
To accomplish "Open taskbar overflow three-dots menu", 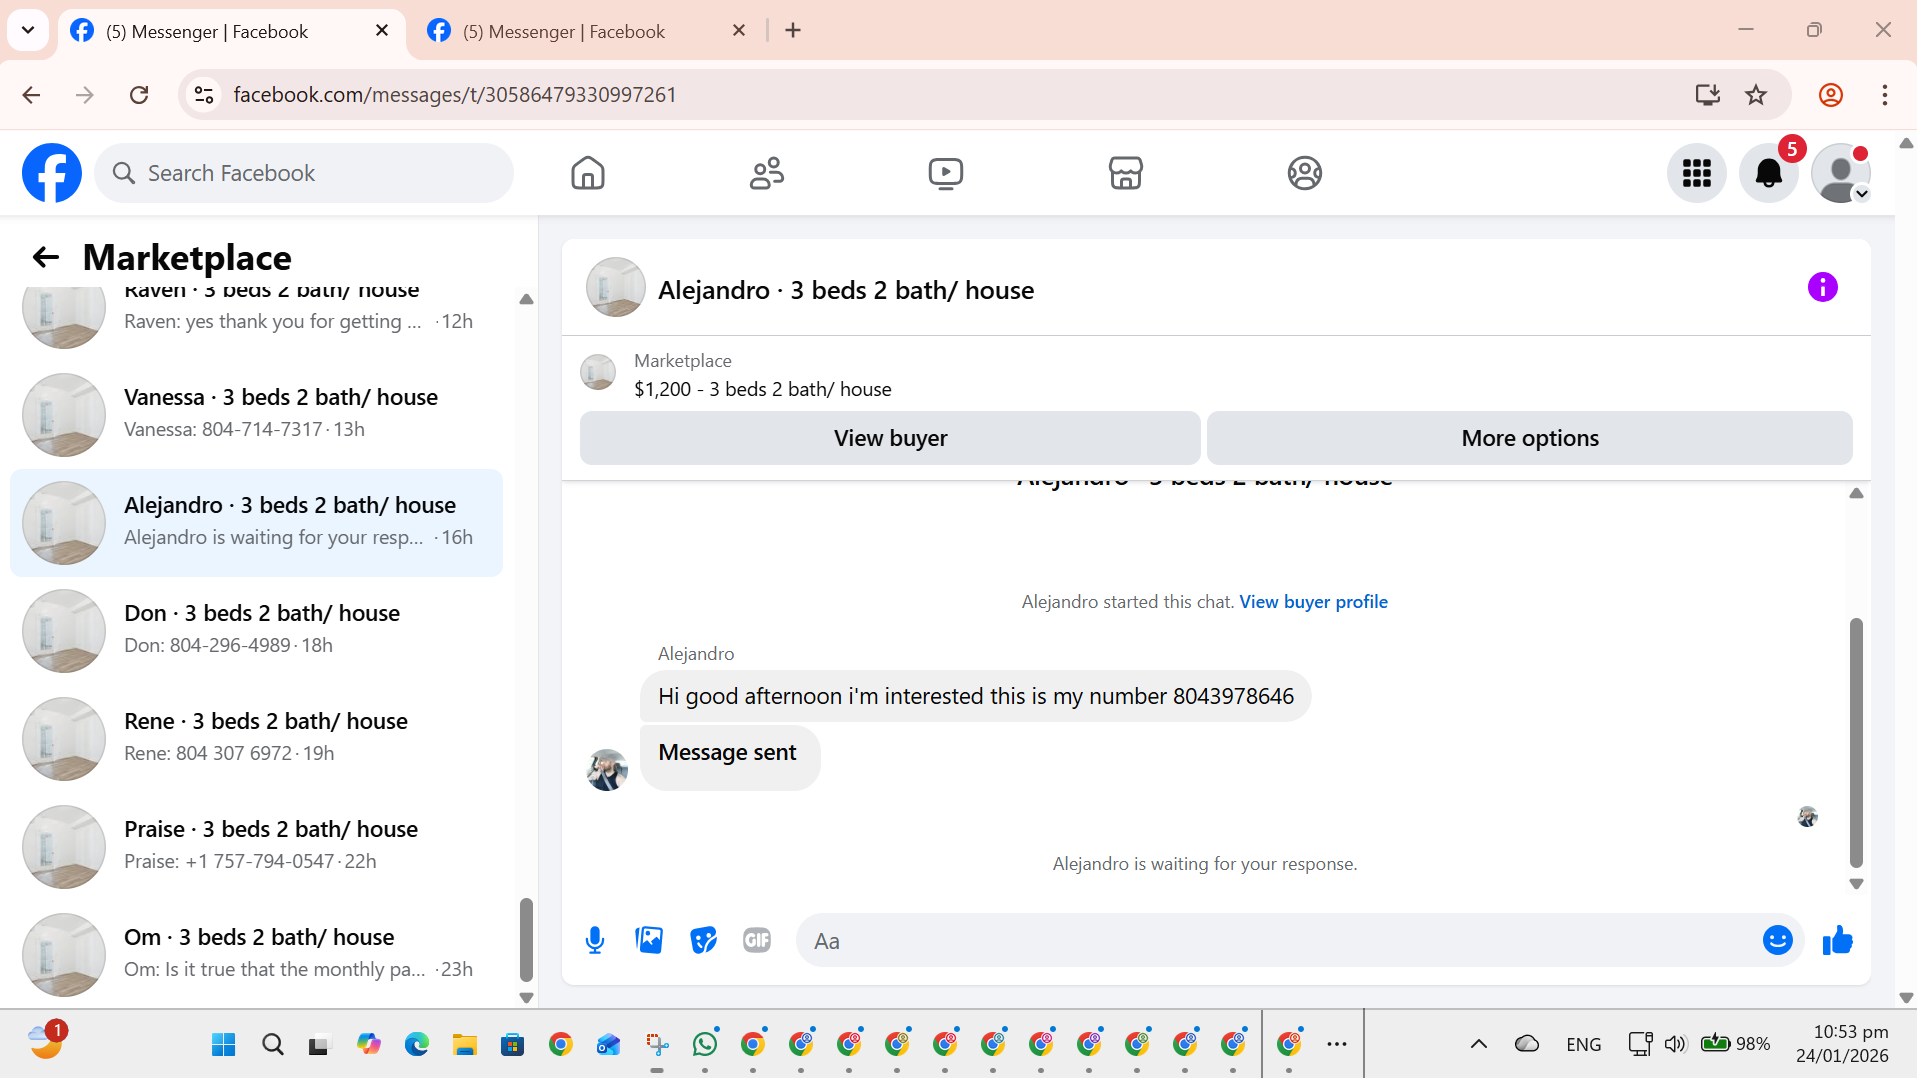I will tap(1337, 1044).
